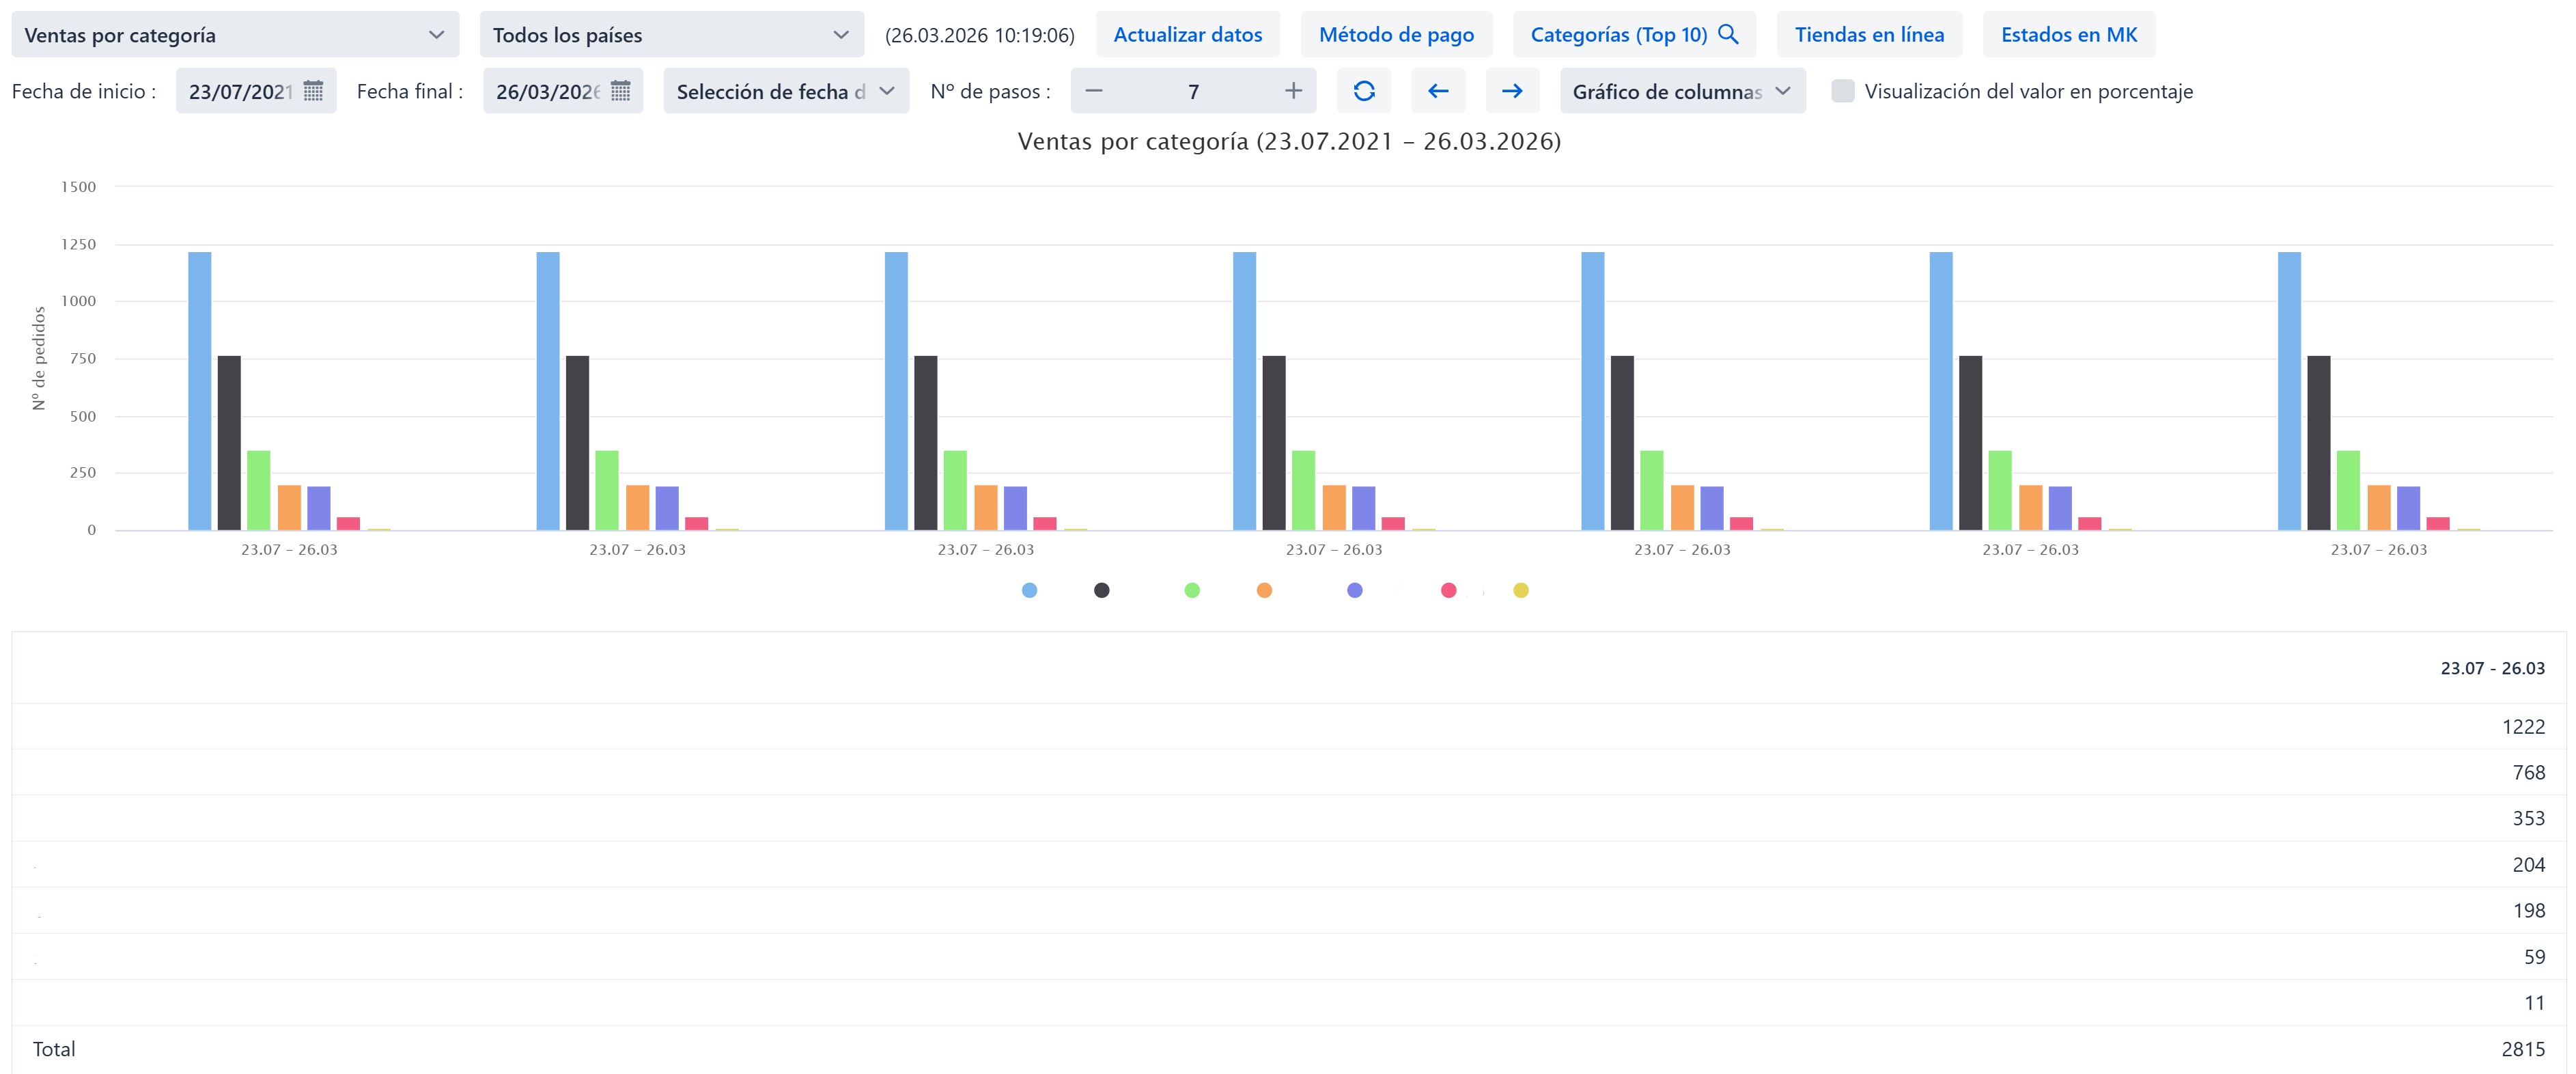Screen dimensions: 2576x1074
Task: Click the magnifier in Categorías (Top 10)
Action: tap(1728, 34)
